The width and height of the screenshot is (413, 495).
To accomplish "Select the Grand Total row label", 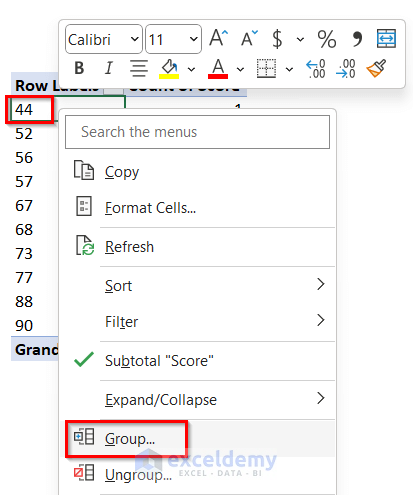I will pyautogui.click(x=35, y=349).
